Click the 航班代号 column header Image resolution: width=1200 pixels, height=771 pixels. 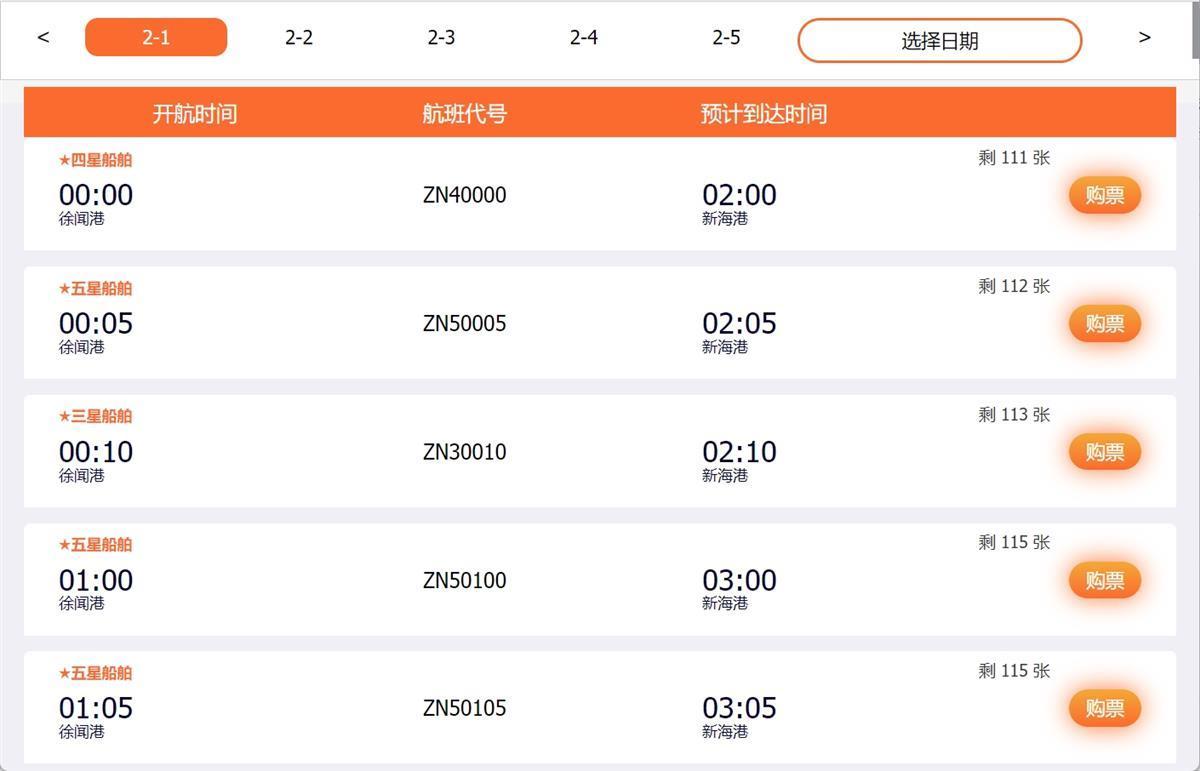click(x=464, y=114)
